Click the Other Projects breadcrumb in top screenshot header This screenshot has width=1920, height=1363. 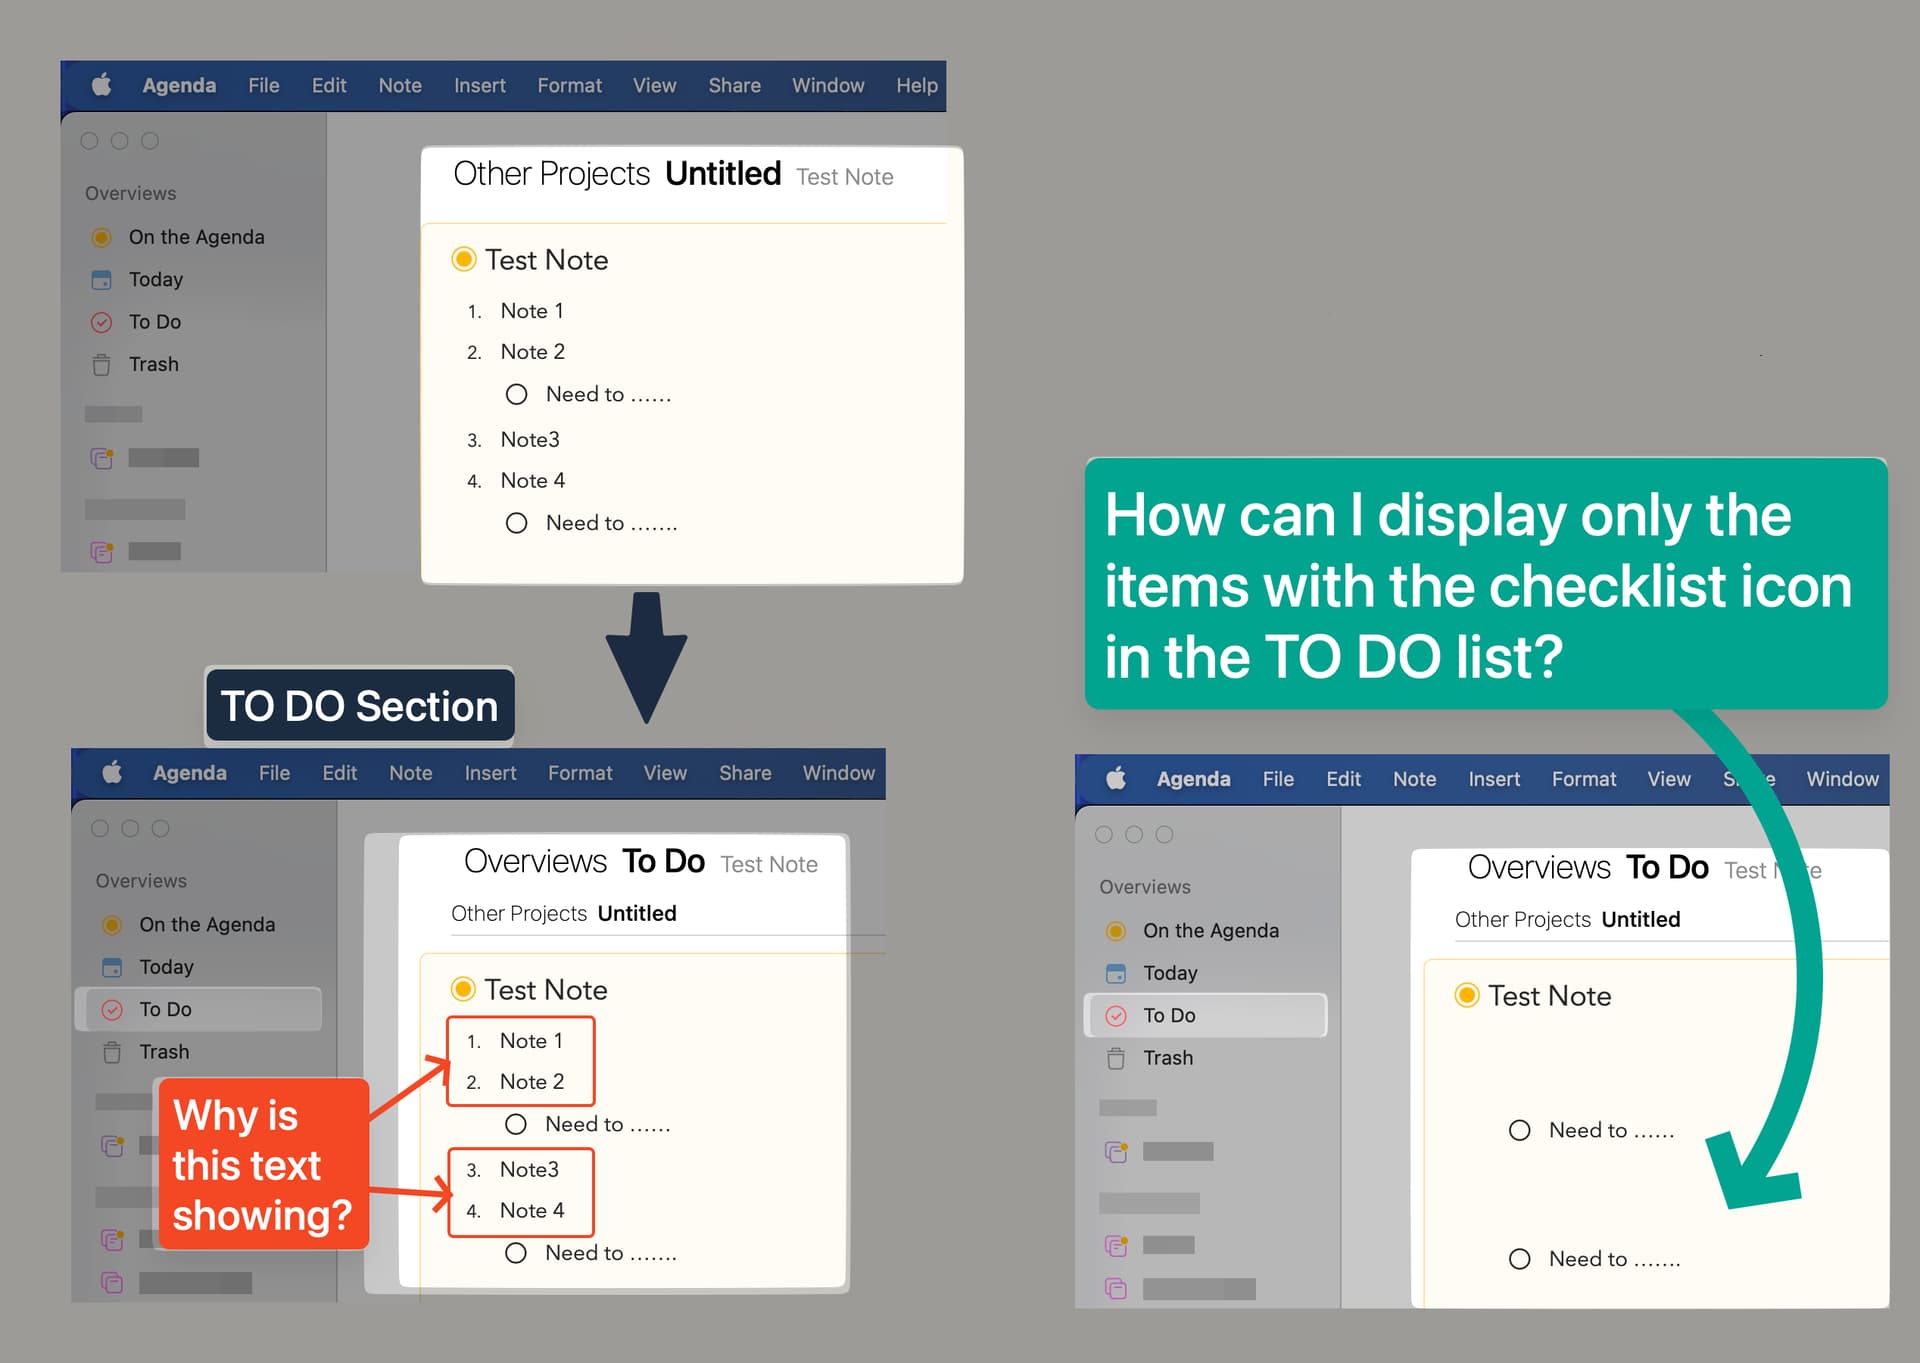[551, 174]
